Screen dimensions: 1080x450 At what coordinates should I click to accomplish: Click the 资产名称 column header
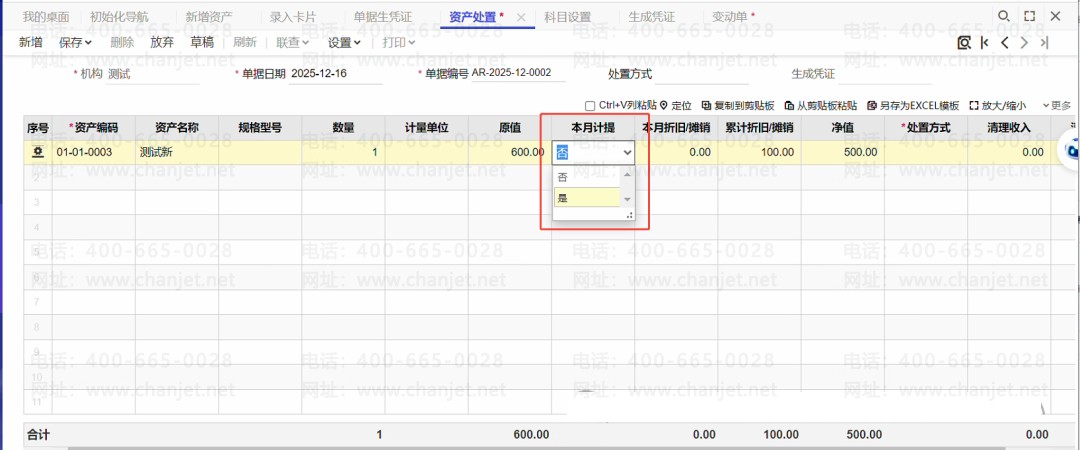pyautogui.click(x=177, y=127)
